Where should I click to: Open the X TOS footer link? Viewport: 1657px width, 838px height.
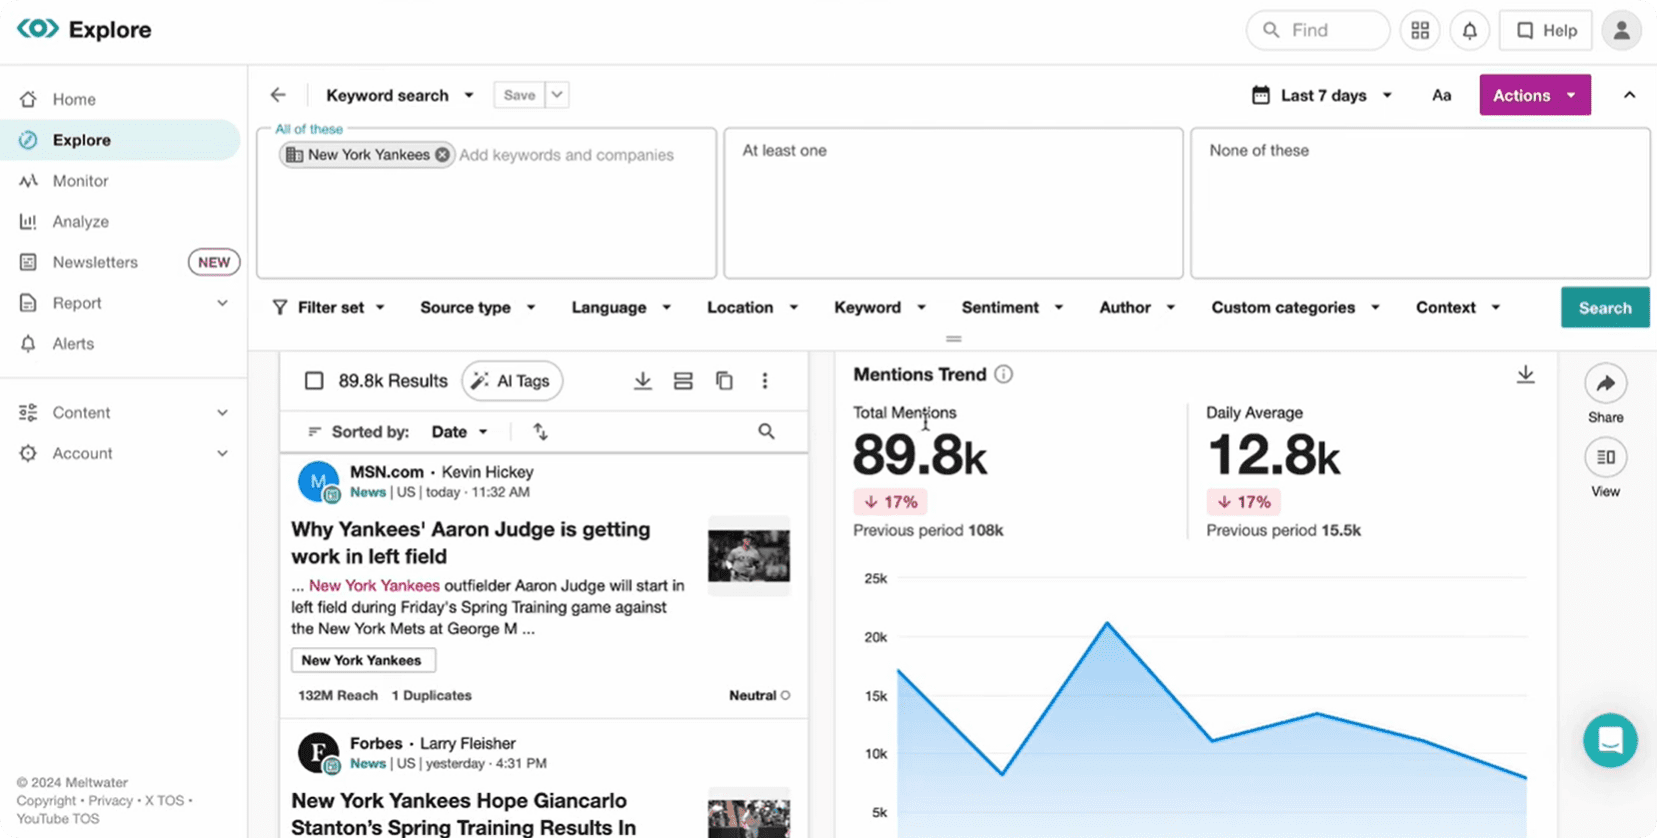165,801
